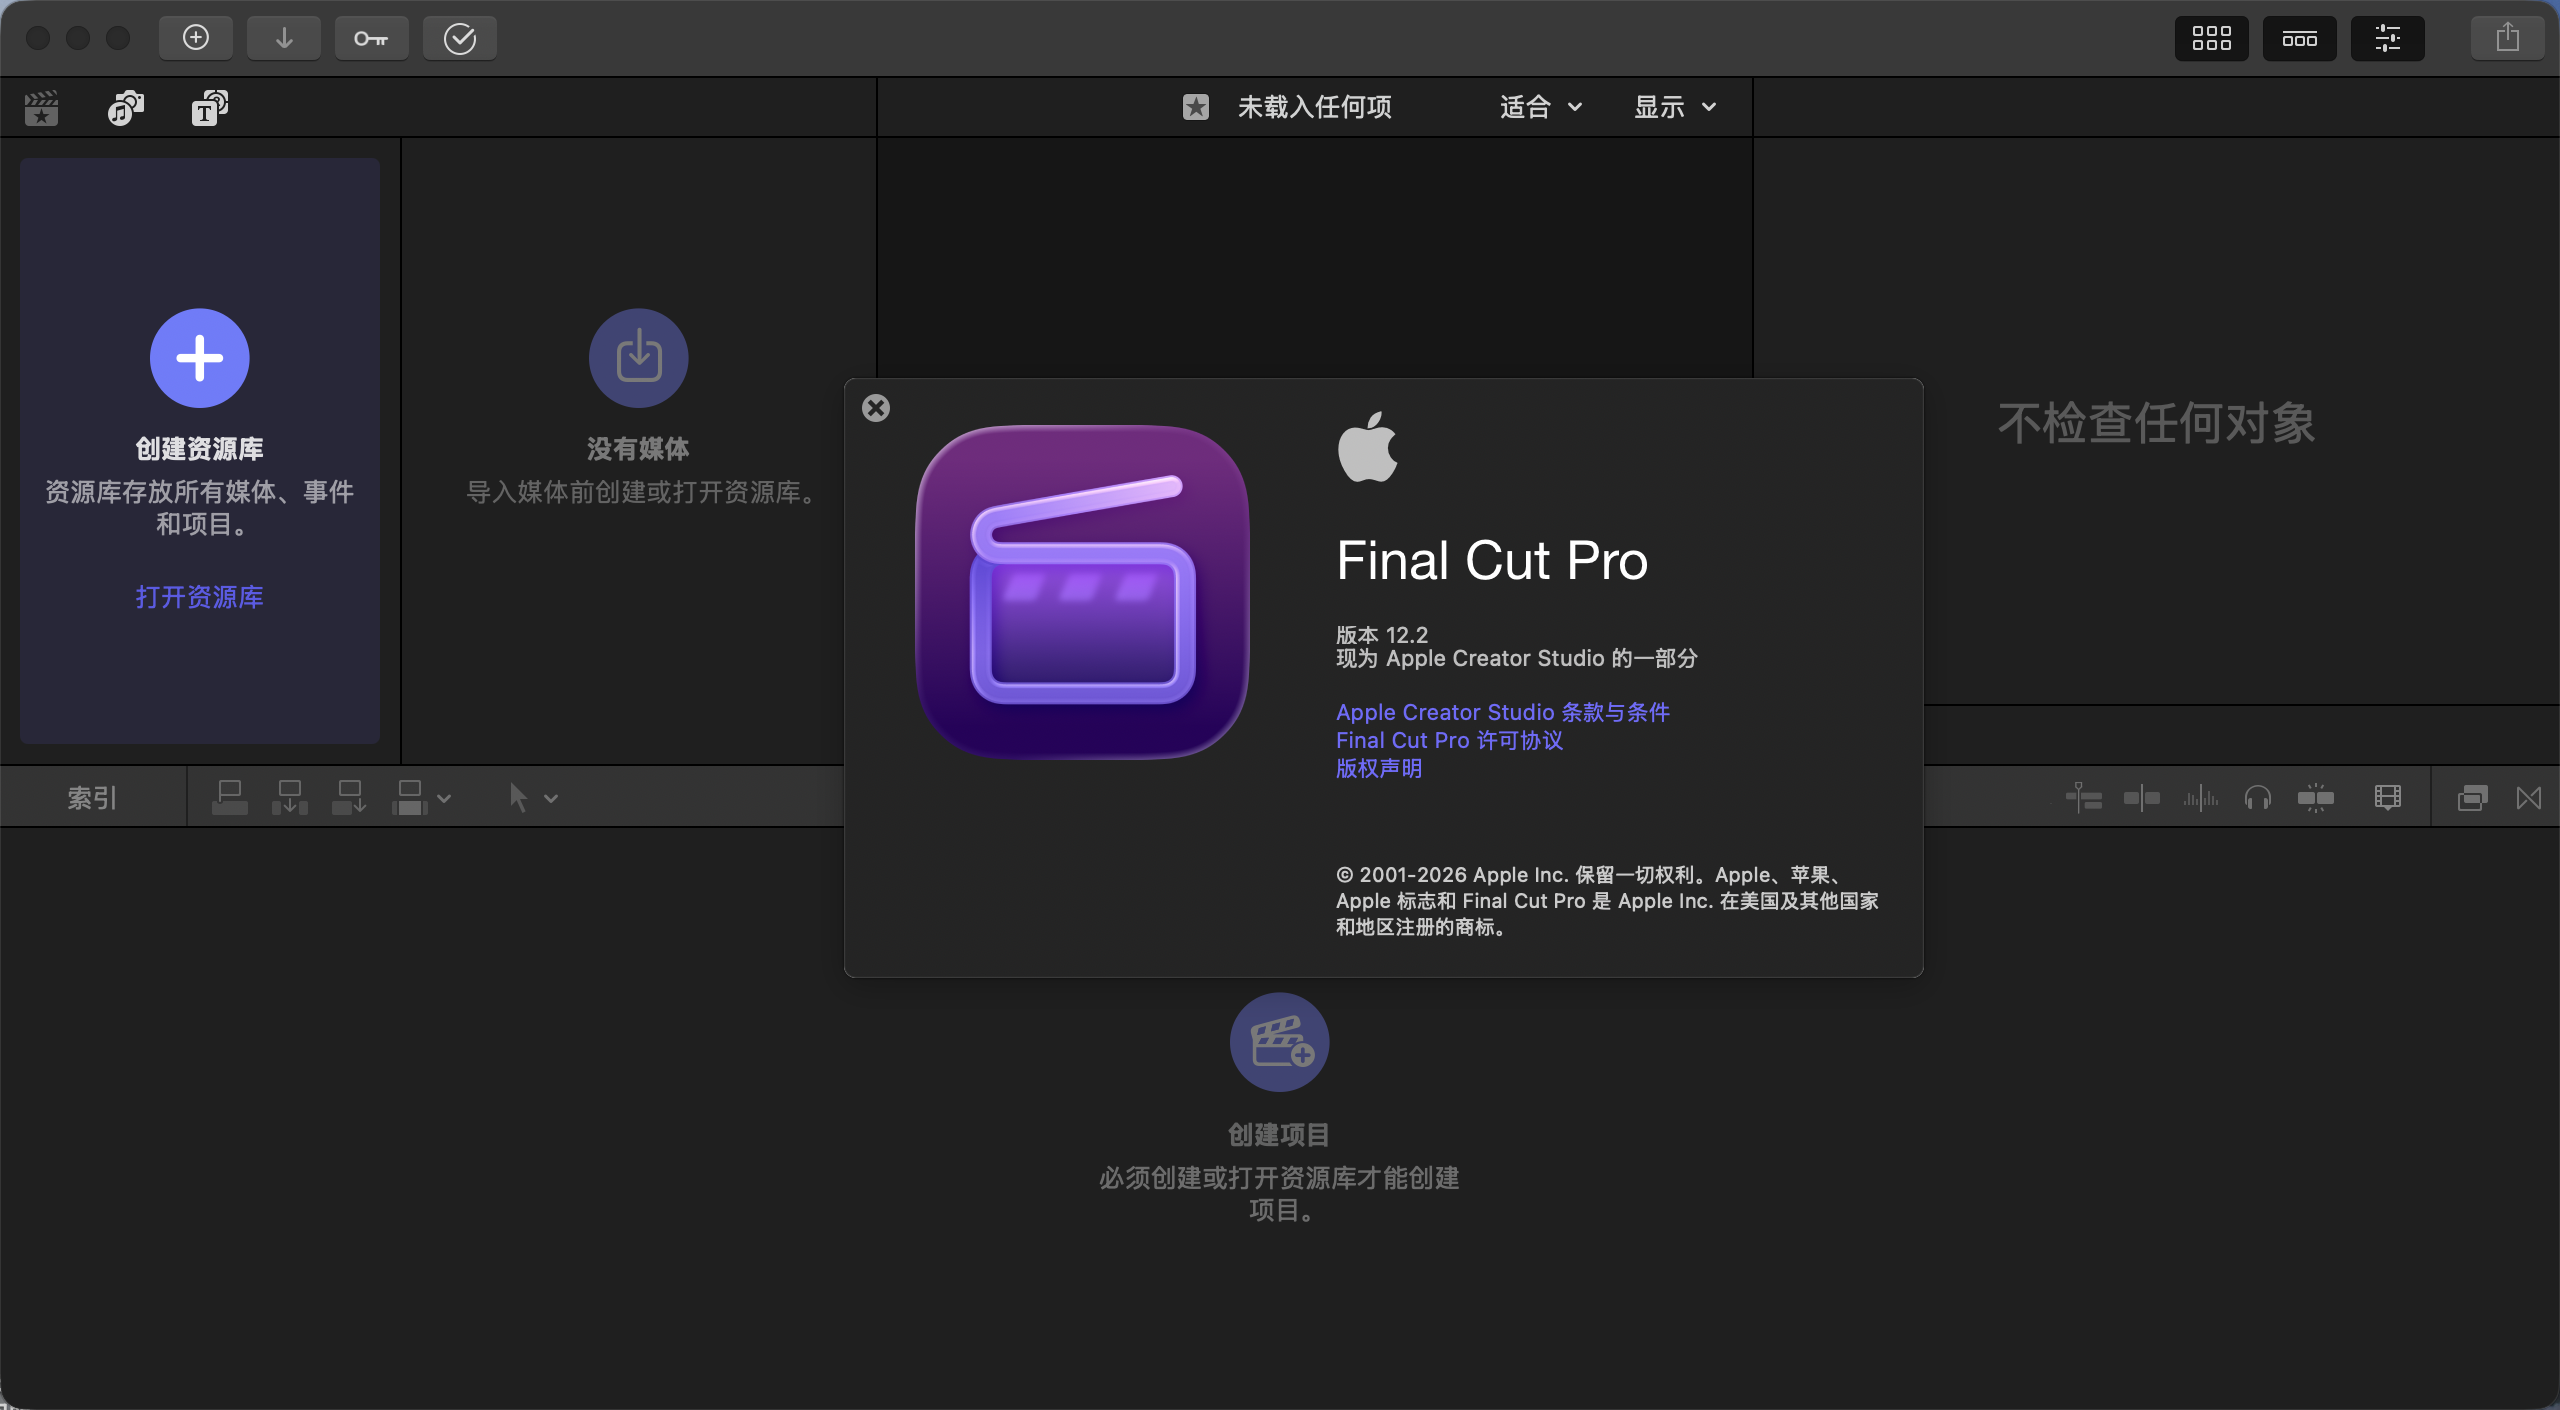Open Final Cut Pro 许可协议 link
2560x1410 pixels.
point(1449,740)
